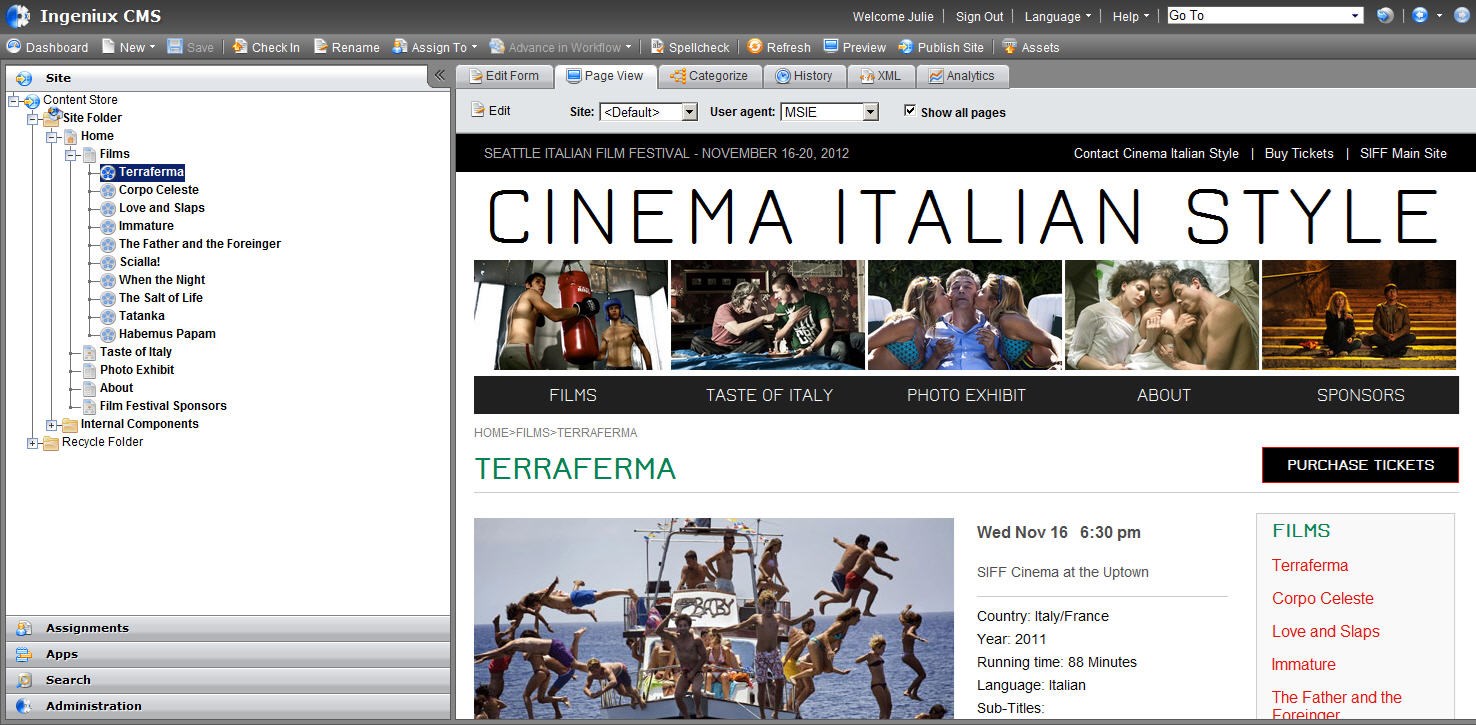
Task: Switch to the Categorize tab
Action: pos(709,76)
